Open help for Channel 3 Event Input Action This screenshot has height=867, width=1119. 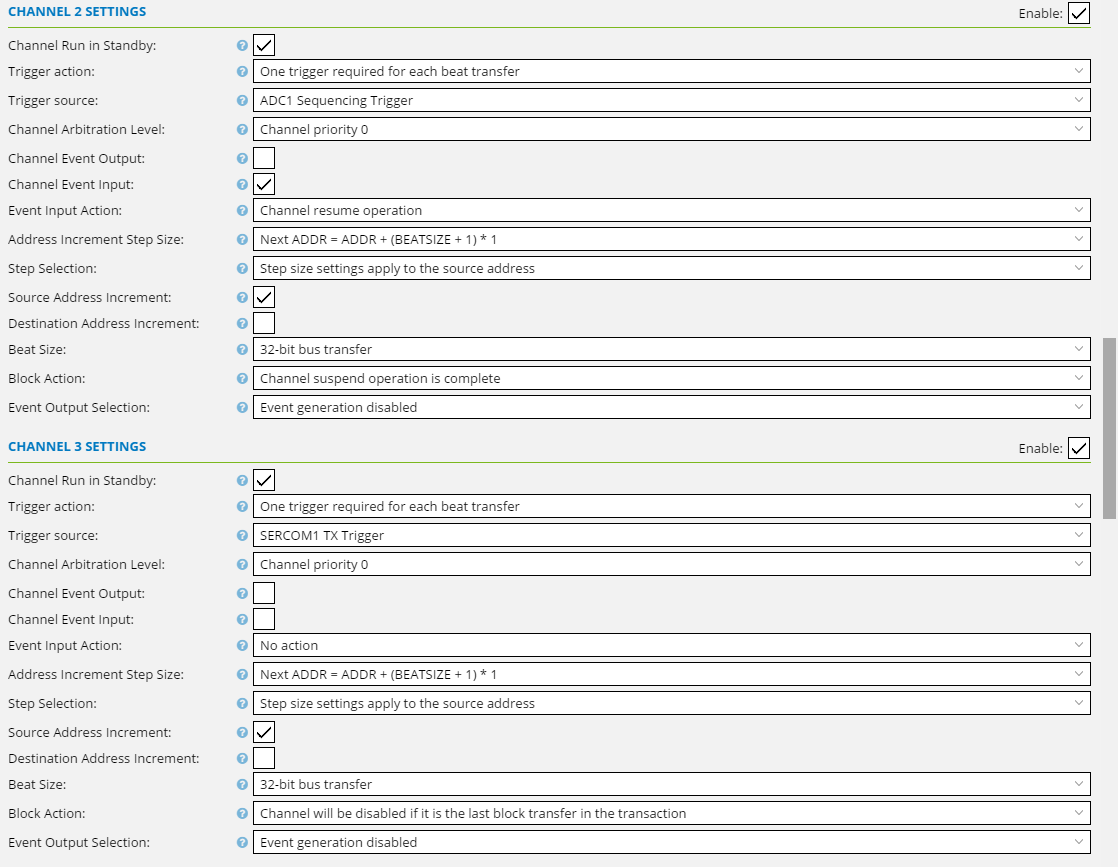coord(242,646)
